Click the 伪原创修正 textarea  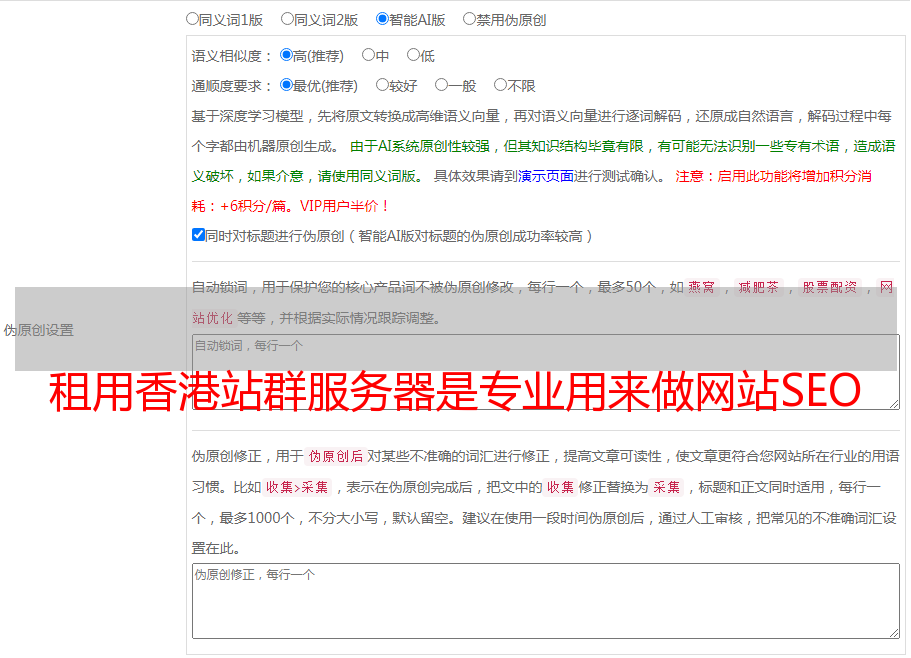coord(546,601)
